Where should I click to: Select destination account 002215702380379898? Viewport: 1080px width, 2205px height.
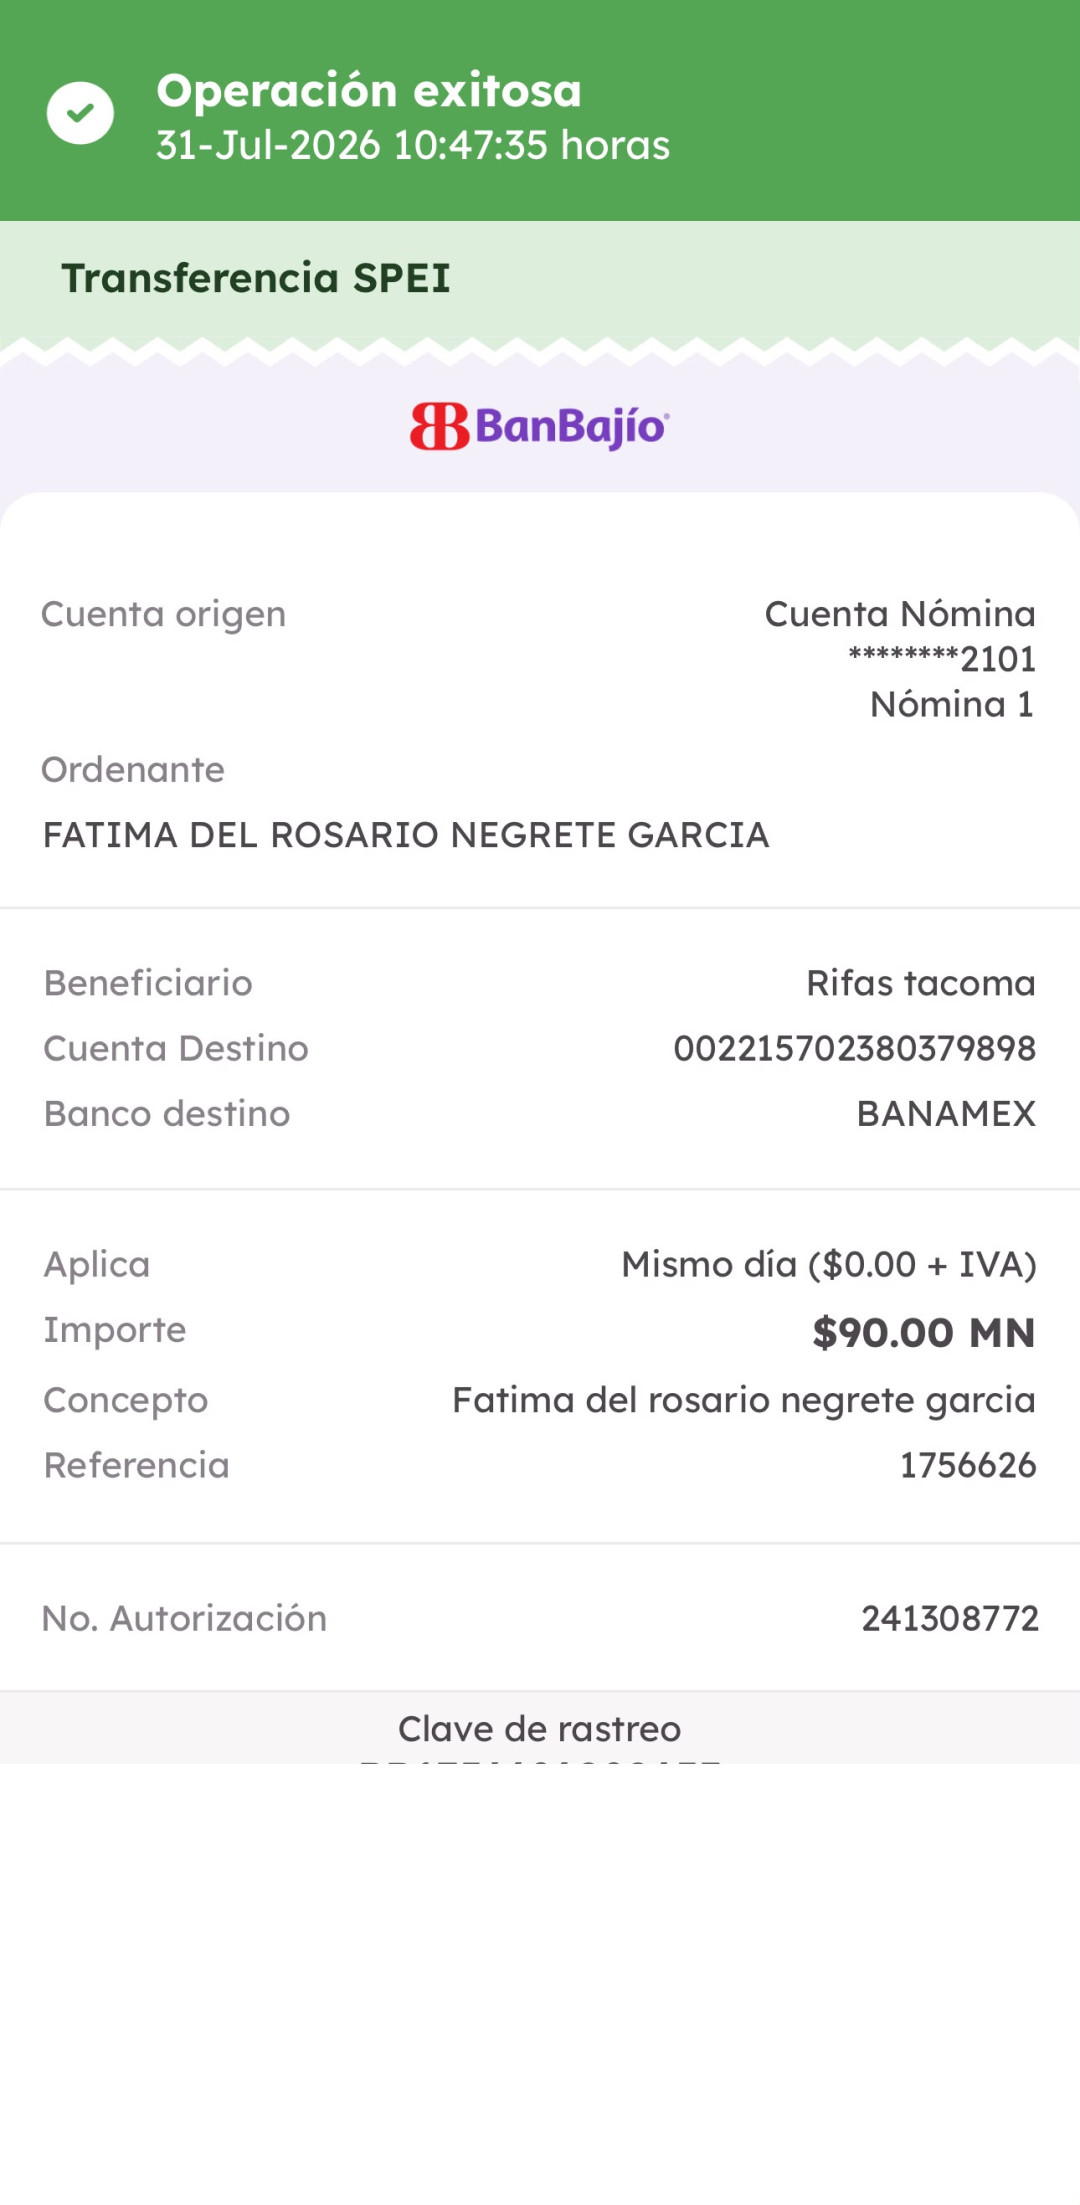click(855, 1048)
